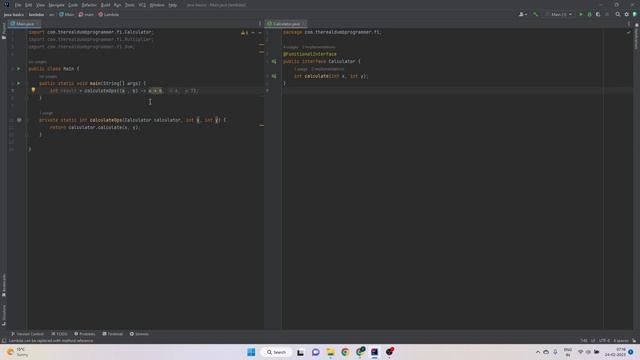
Task: Open the Services tool window
Action: tap(139, 334)
